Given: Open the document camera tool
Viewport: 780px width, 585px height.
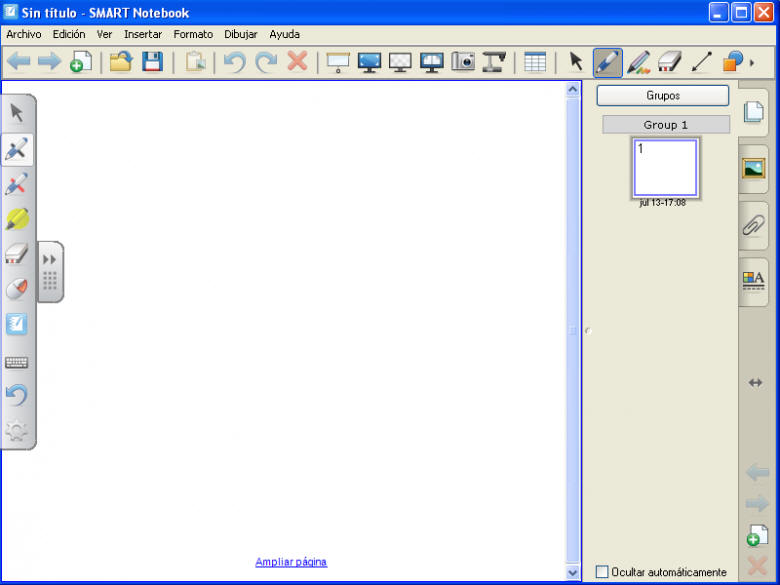Looking at the screenshot, I should point(494,62).
